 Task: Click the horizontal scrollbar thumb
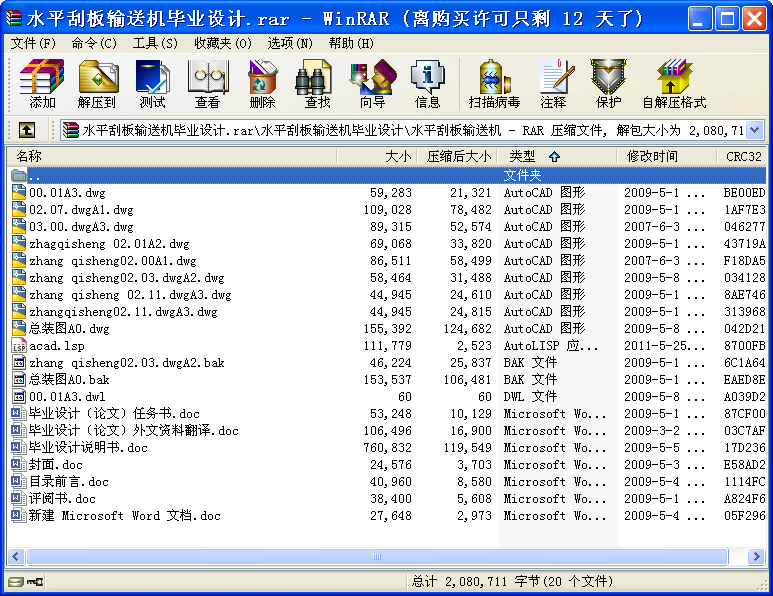377,557
